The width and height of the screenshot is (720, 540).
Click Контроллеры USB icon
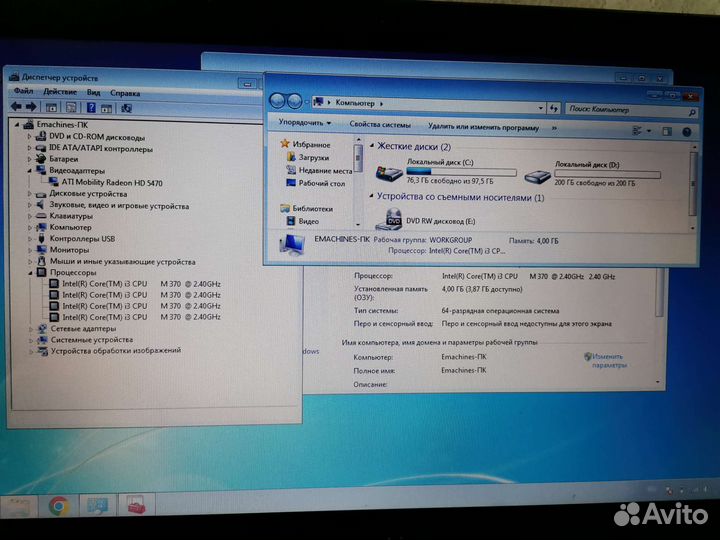(41, 239)
